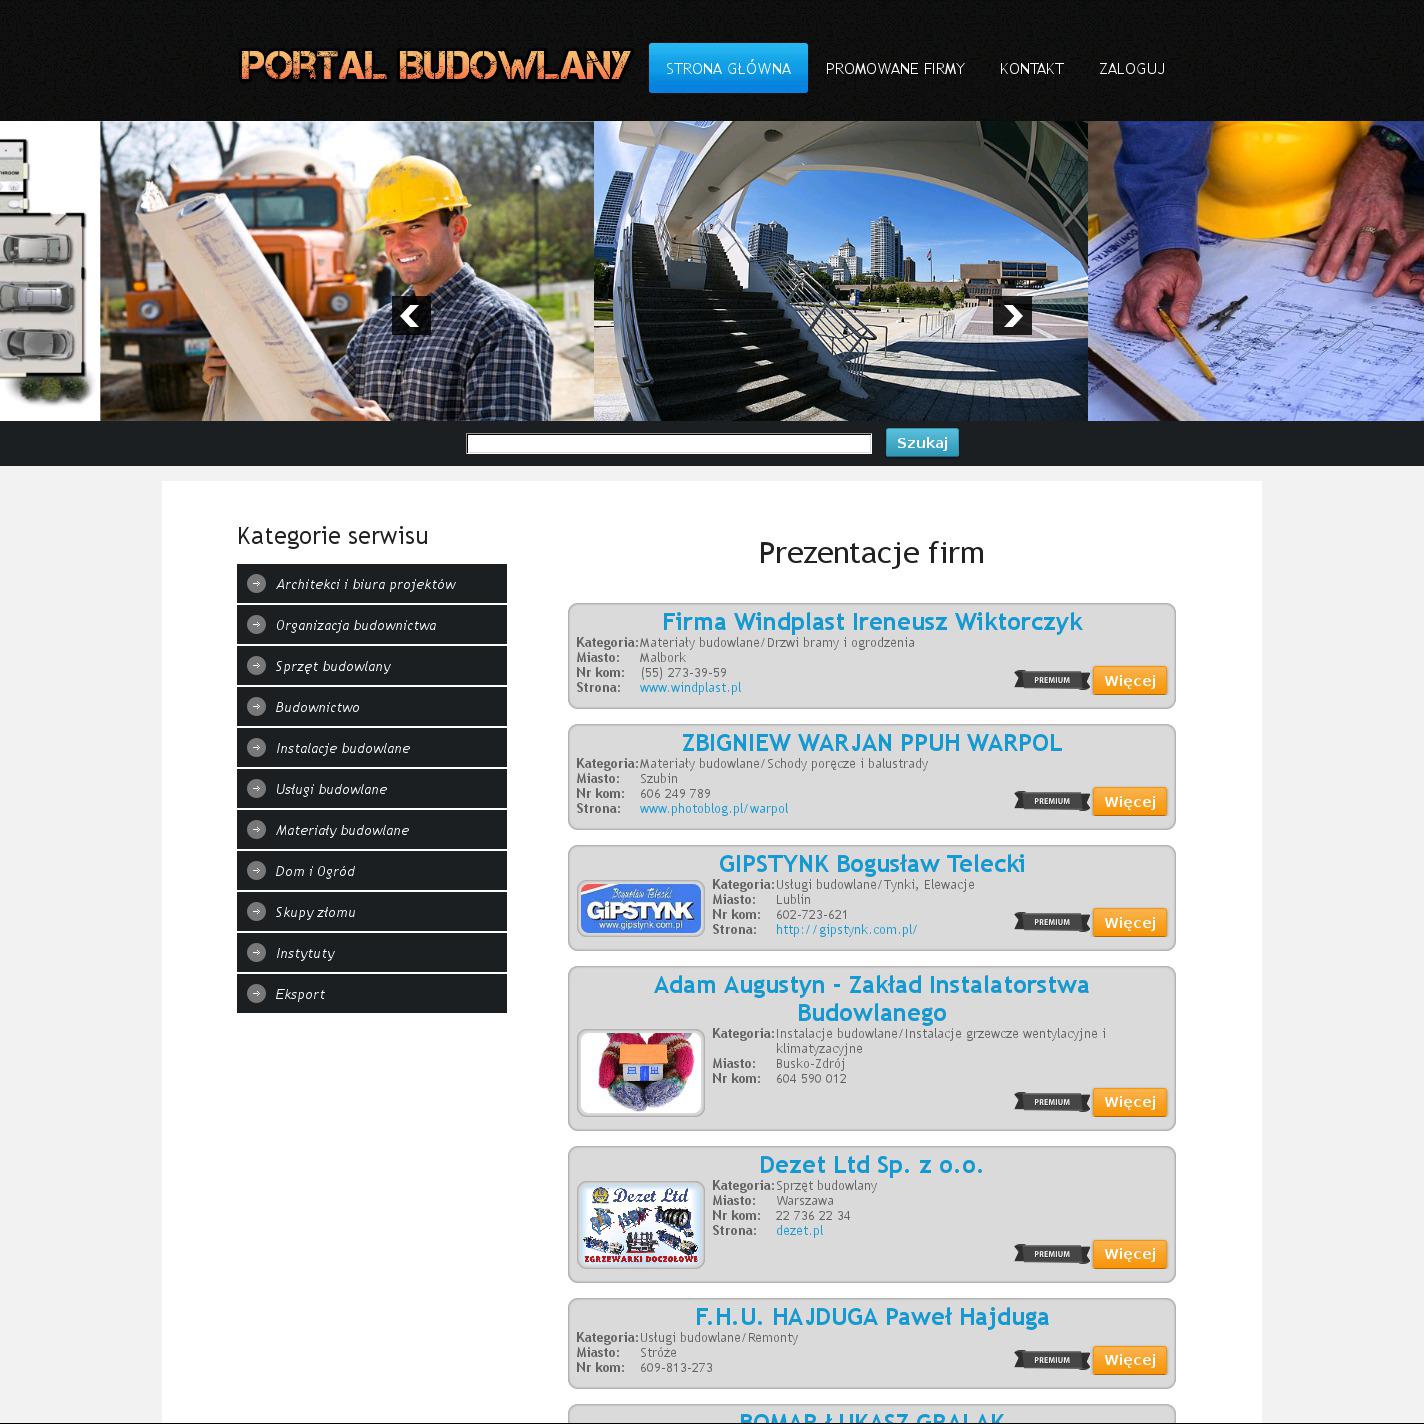Click the hands-holding-house thumbnail of Adam Augustyn

(641, 1073)
